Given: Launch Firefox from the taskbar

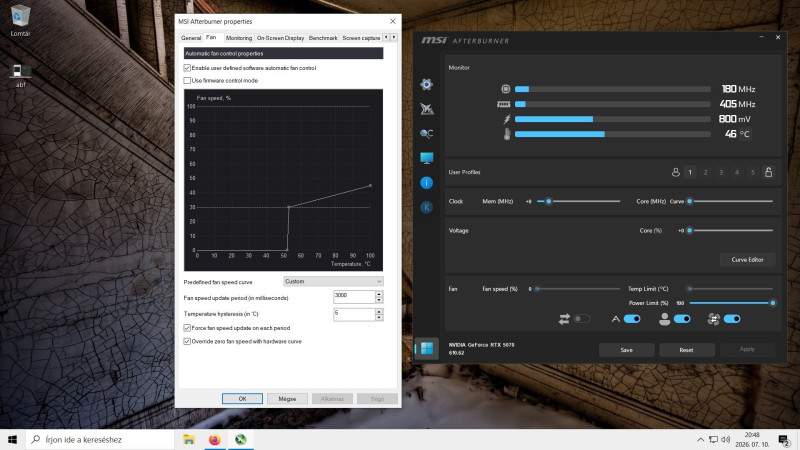Looking at the screenshot, I should (215, 439).
